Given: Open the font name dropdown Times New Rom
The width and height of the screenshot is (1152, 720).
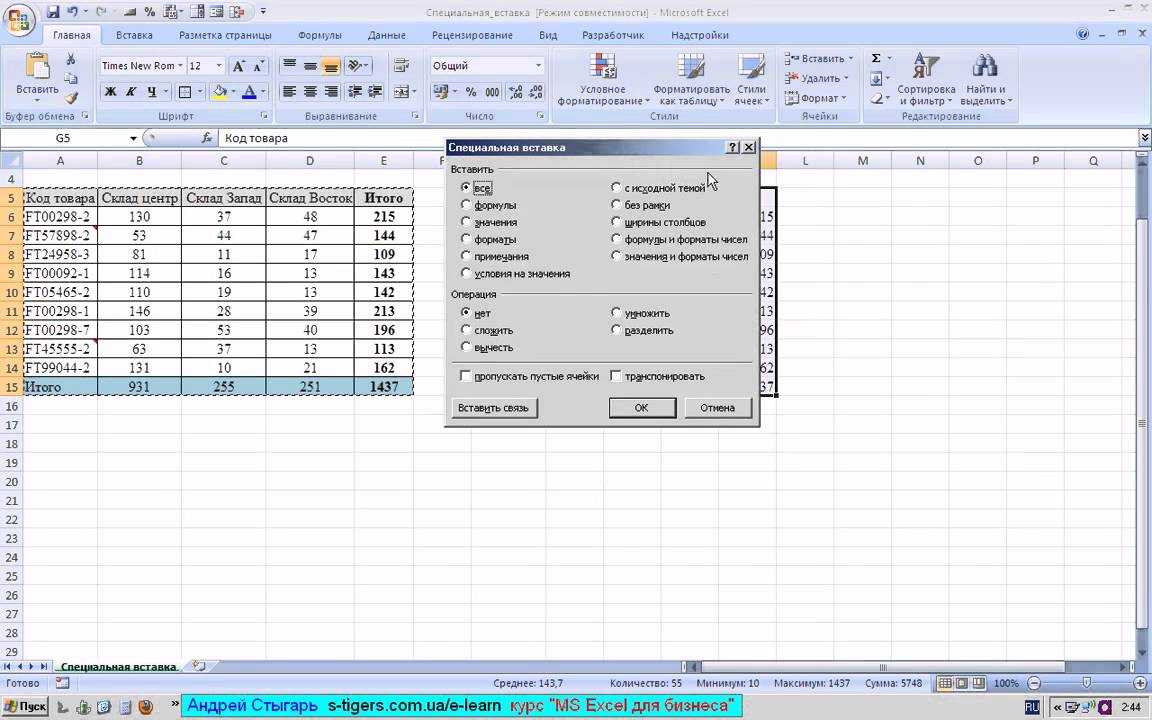Looking at the screenshot, I should coord(180,66).
